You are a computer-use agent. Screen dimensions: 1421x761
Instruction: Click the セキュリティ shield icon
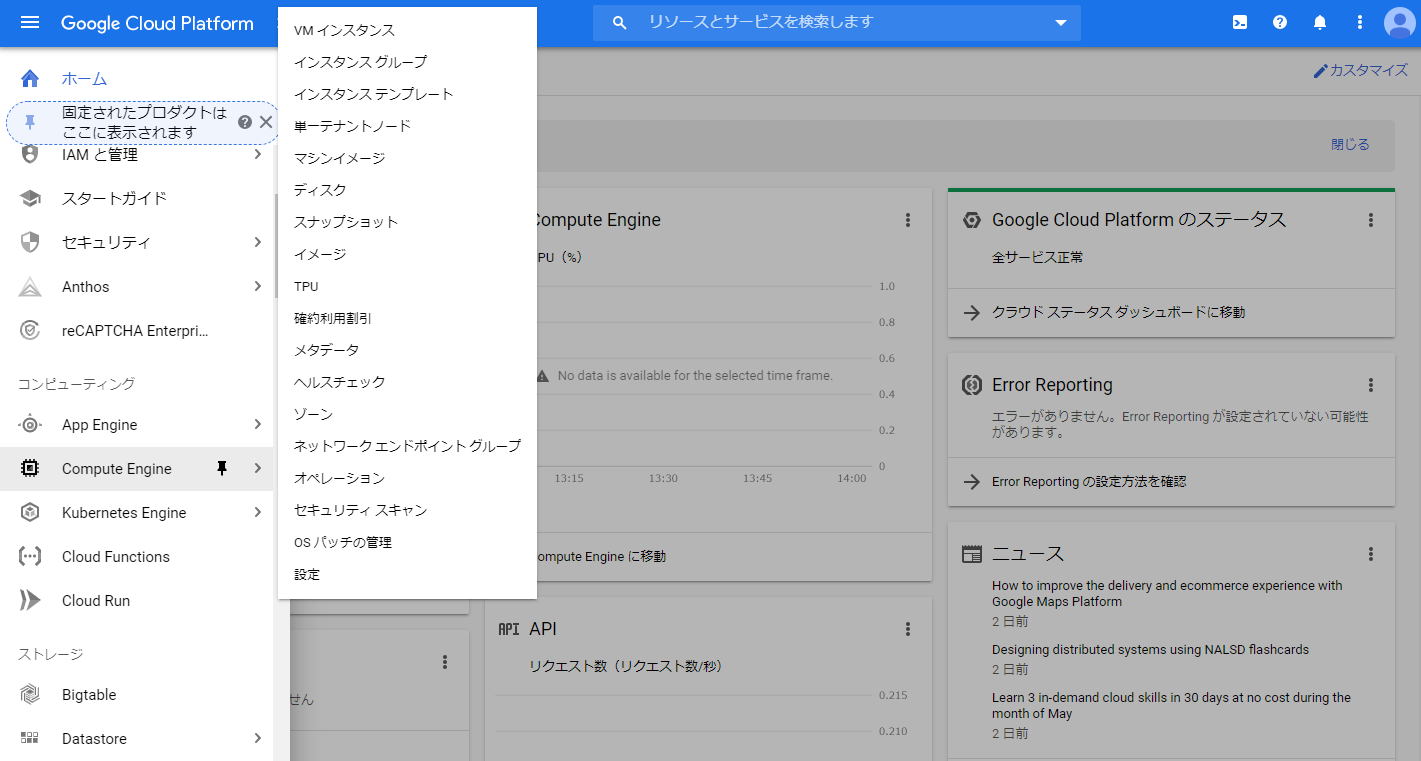(30, 242)
